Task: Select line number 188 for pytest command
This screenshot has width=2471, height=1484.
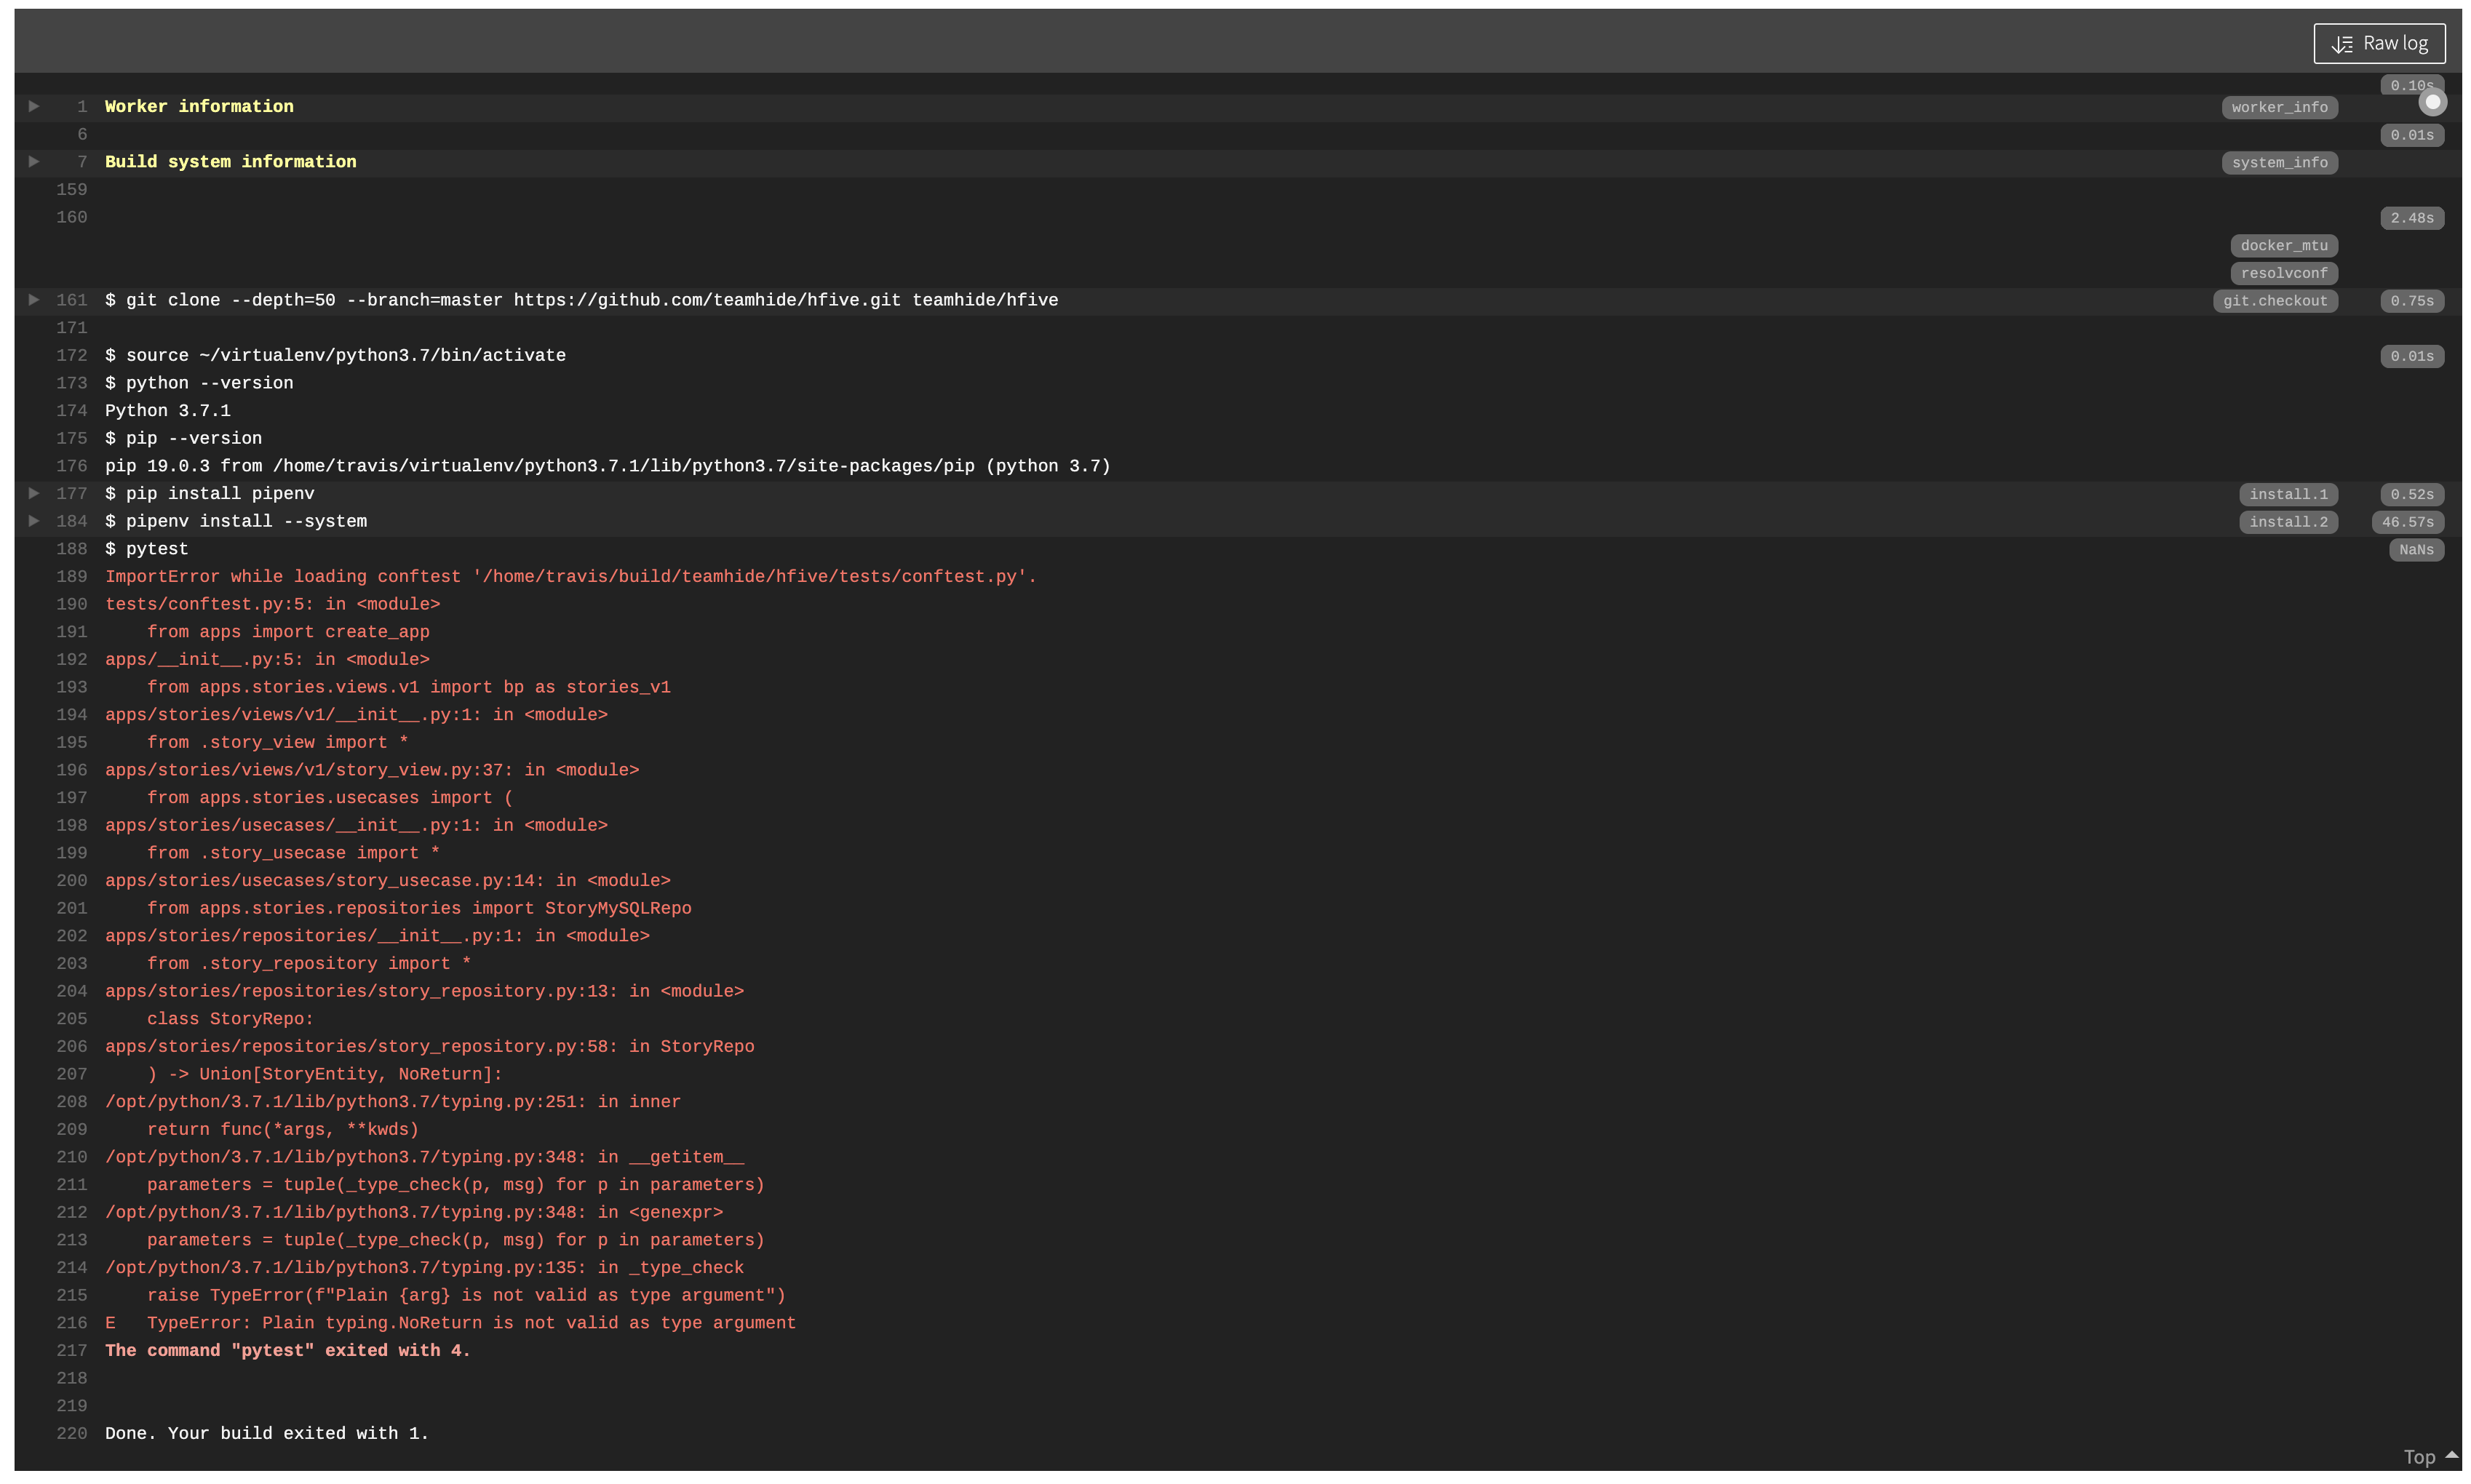Action: click(72, 549)
